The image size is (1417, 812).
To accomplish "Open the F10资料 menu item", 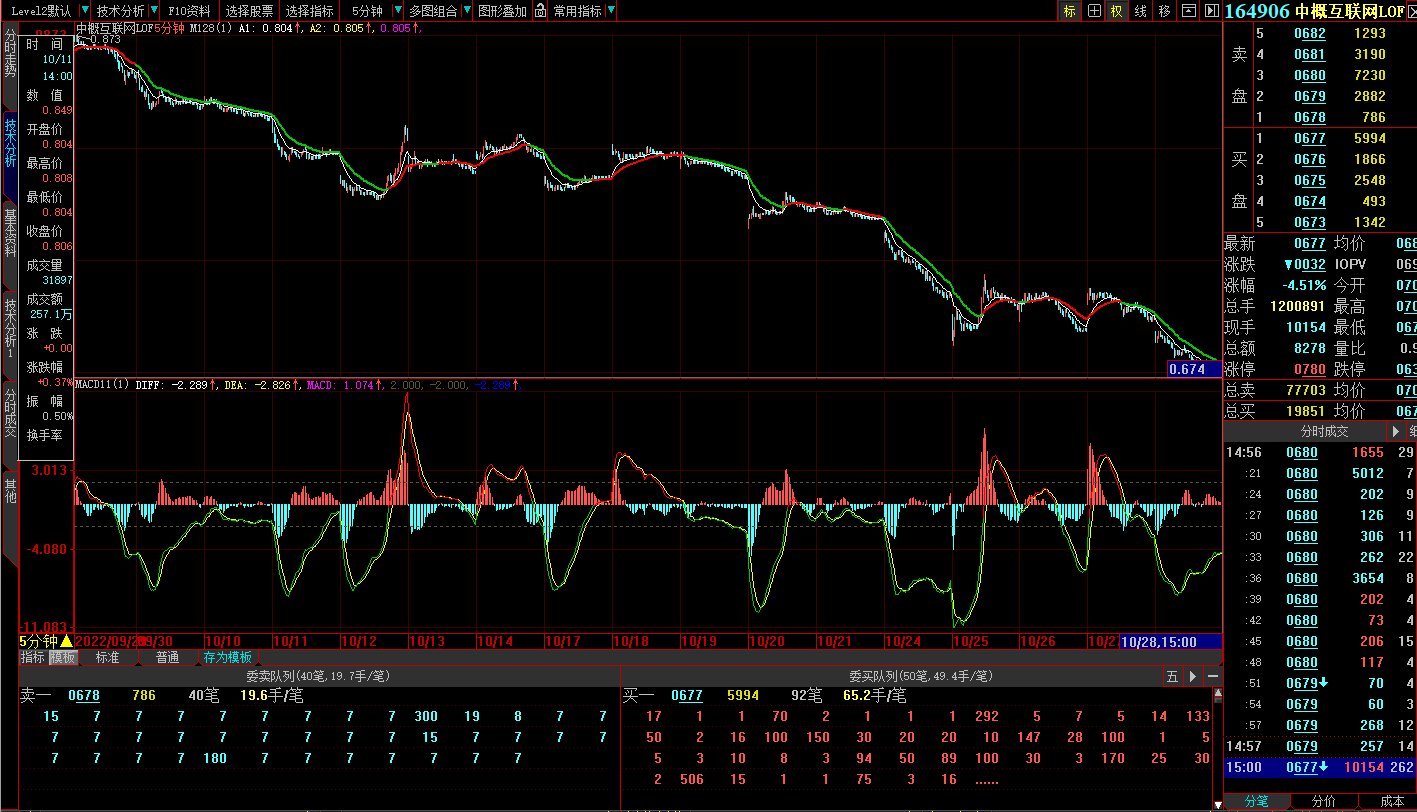I will [x=189, y=11].
